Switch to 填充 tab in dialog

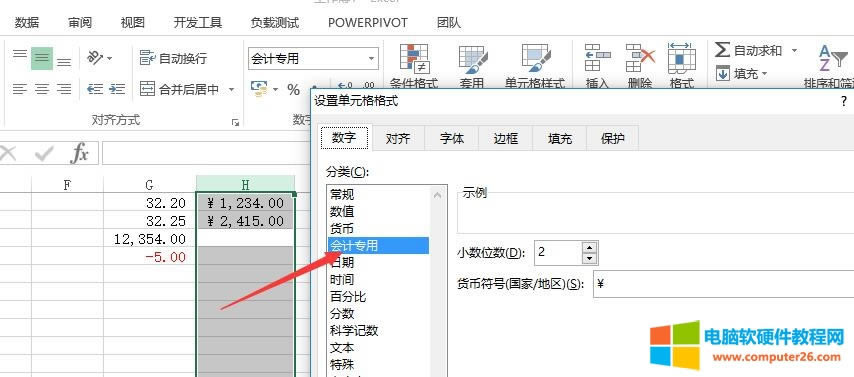pyautogui.click(x=560, y=138)
